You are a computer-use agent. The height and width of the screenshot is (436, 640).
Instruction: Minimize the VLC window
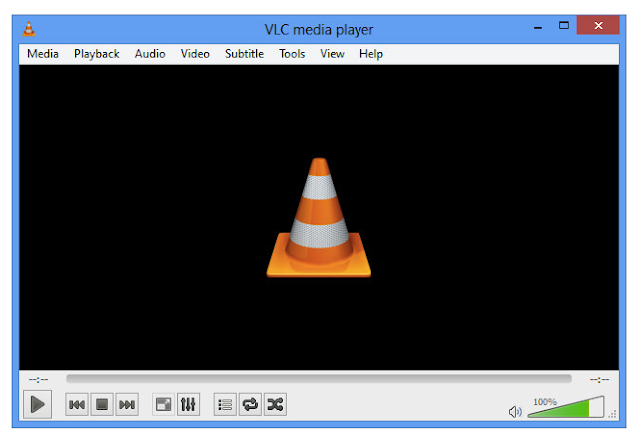coord(538,27)
